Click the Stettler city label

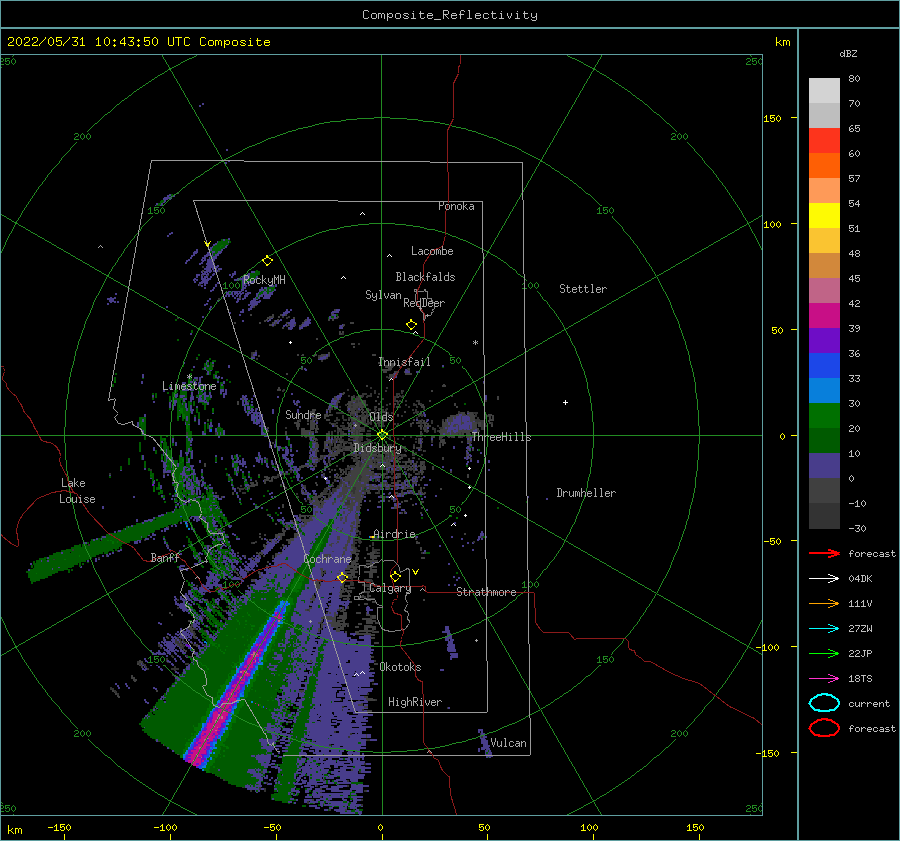pos(583,289)
